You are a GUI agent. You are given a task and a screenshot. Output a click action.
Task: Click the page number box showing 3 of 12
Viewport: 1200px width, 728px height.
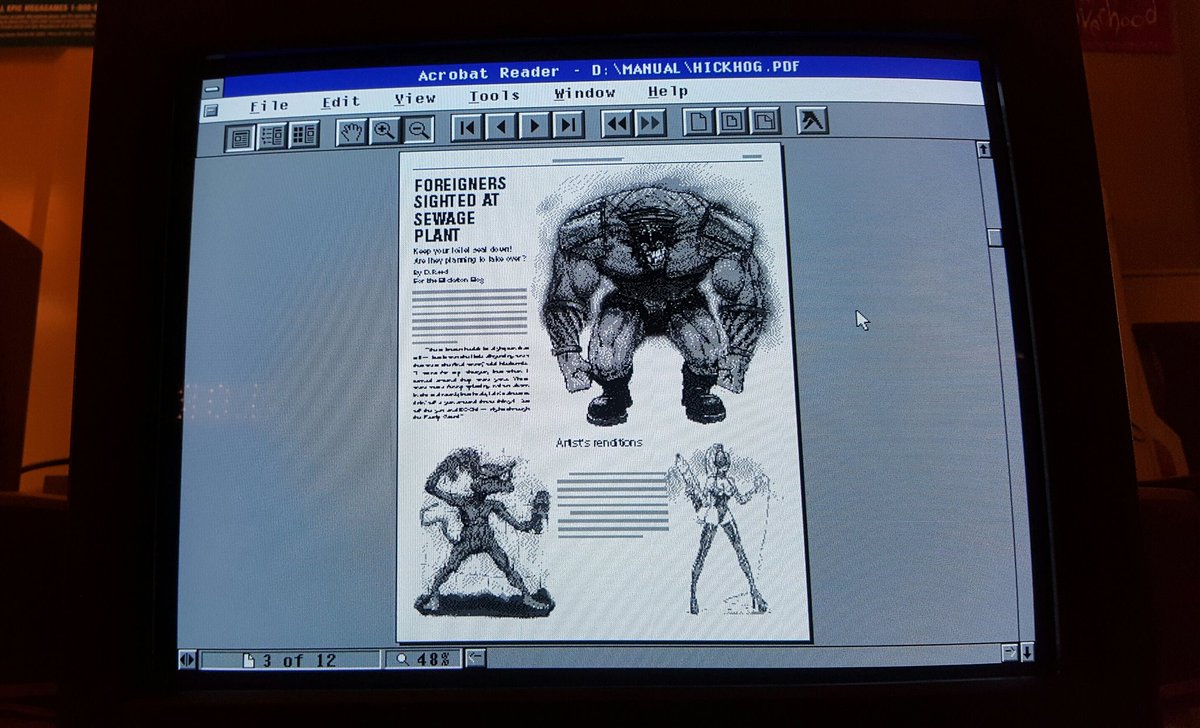pos(290,660)
